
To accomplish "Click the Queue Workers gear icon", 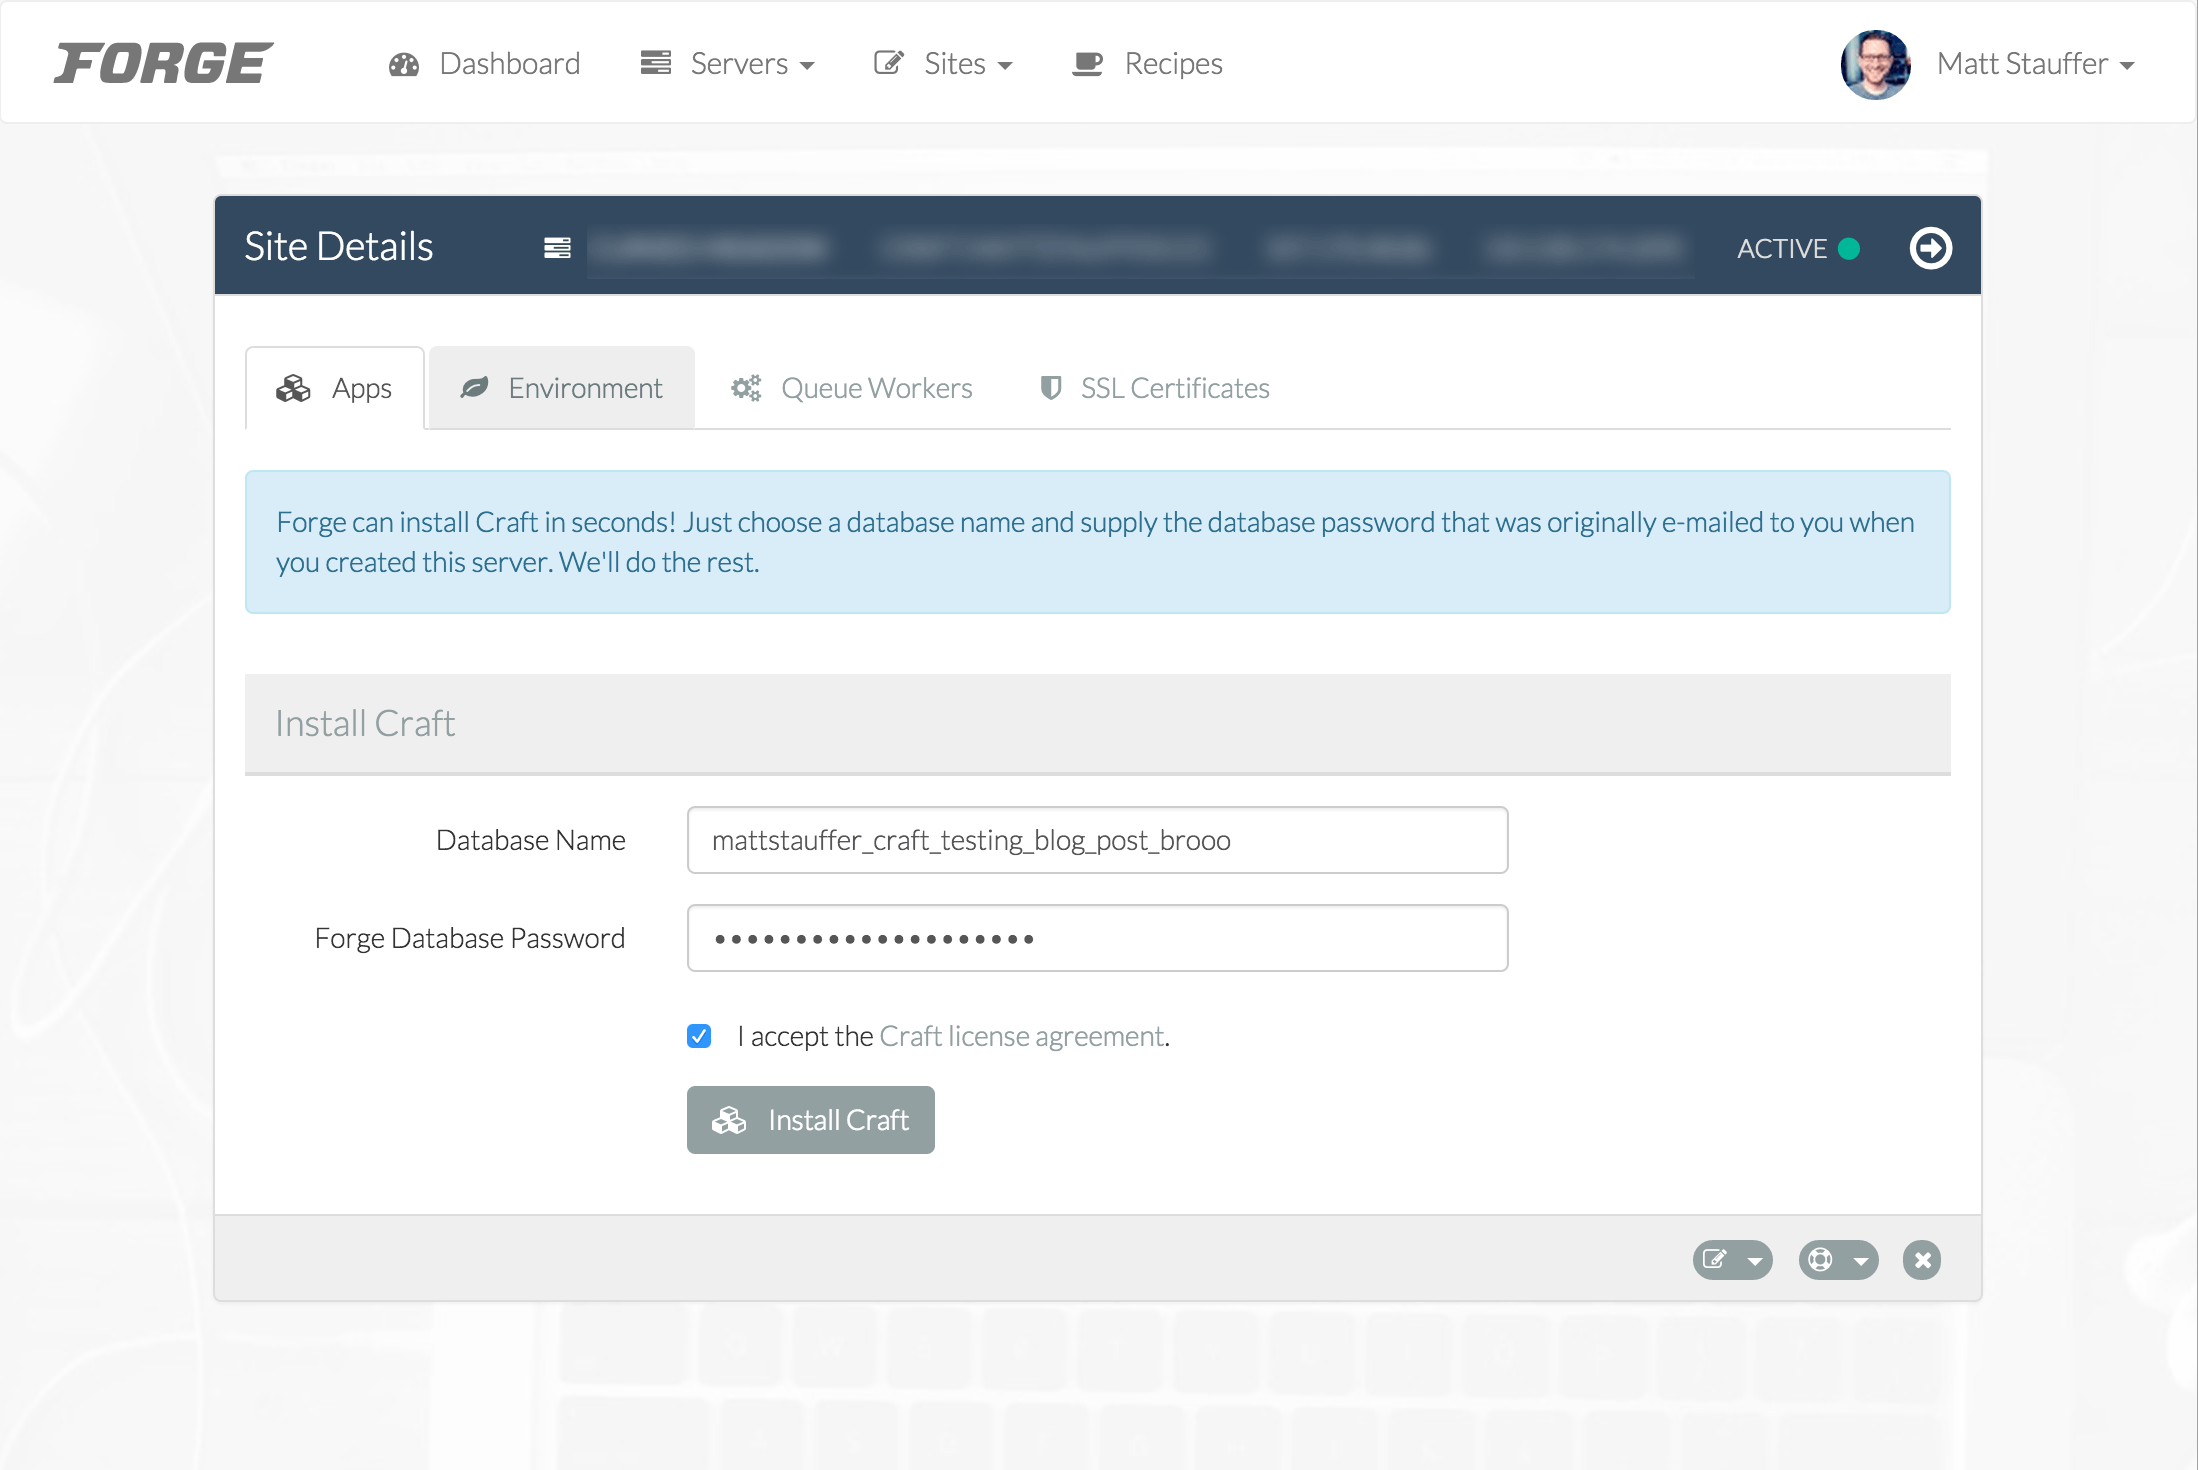I will [x=746, y=387].
